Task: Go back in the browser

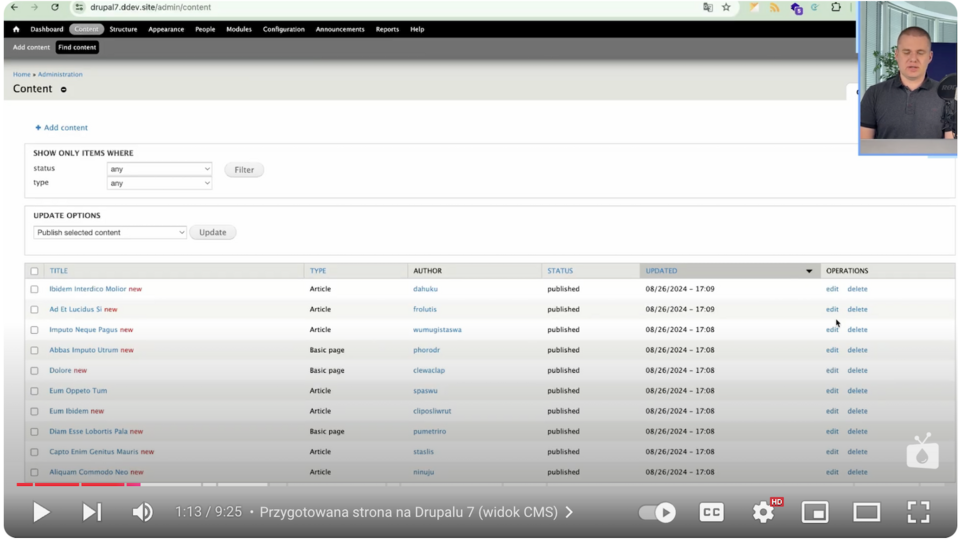Action: [14, 7]
